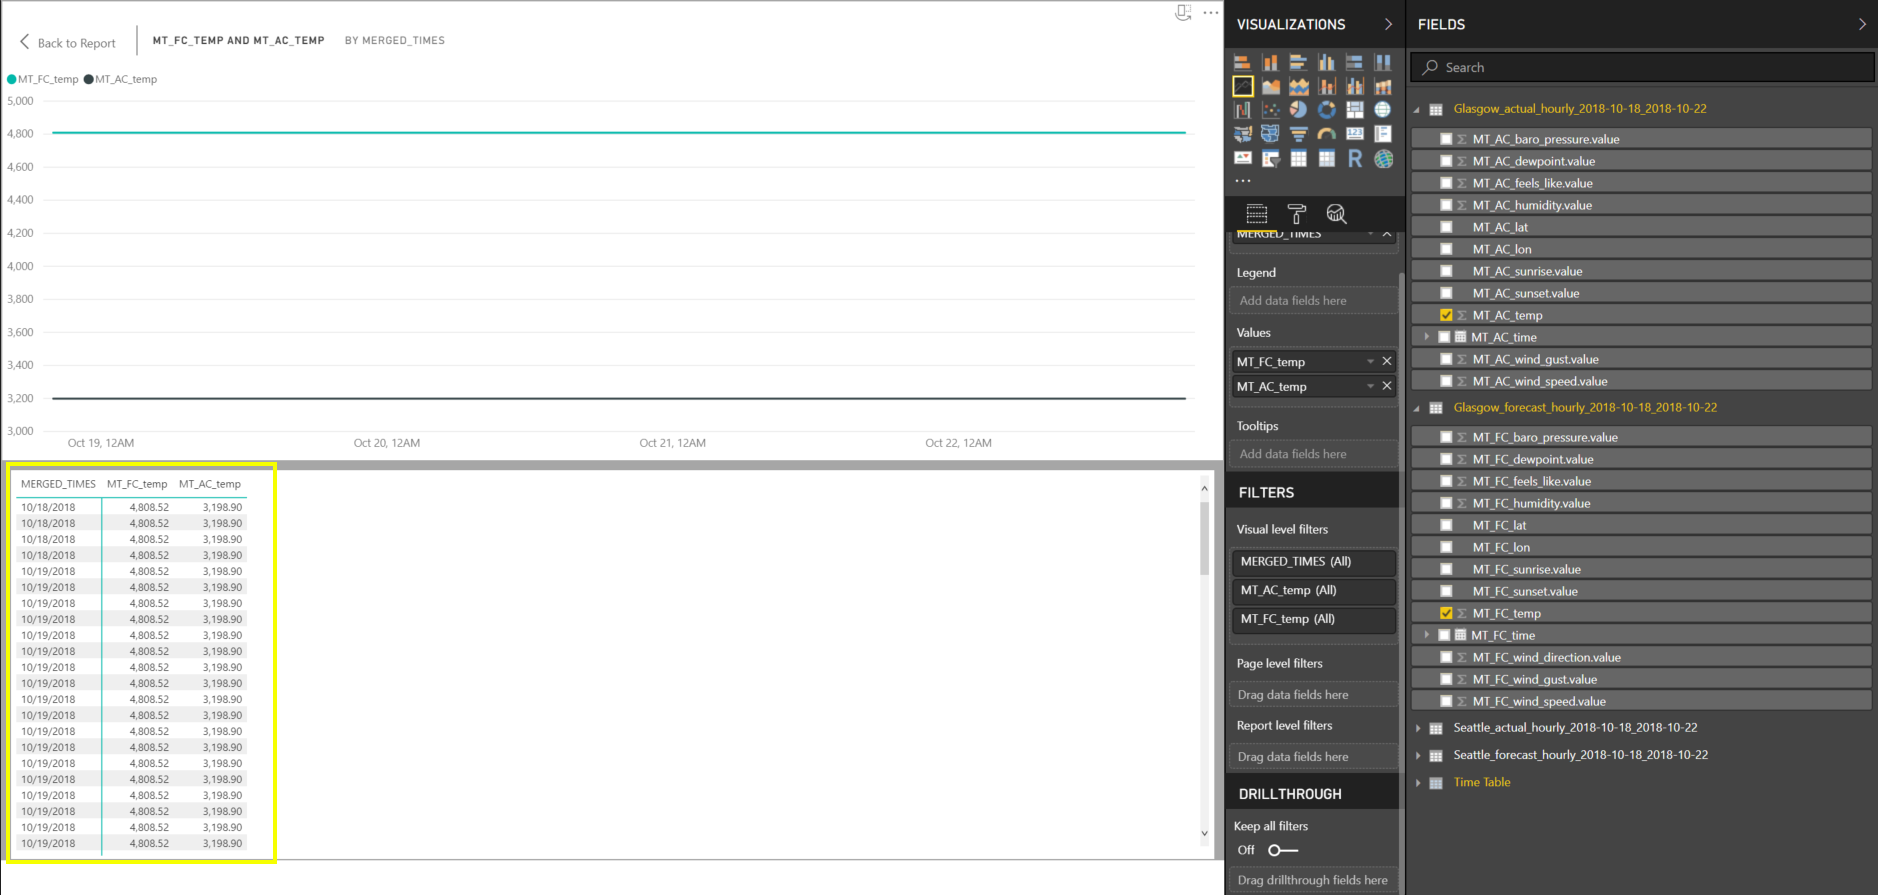This screenshot has width=1878, height=895.
Task: Select the ribbon chart visualization
Action: pyautogui.click(x=1383, y=86)
